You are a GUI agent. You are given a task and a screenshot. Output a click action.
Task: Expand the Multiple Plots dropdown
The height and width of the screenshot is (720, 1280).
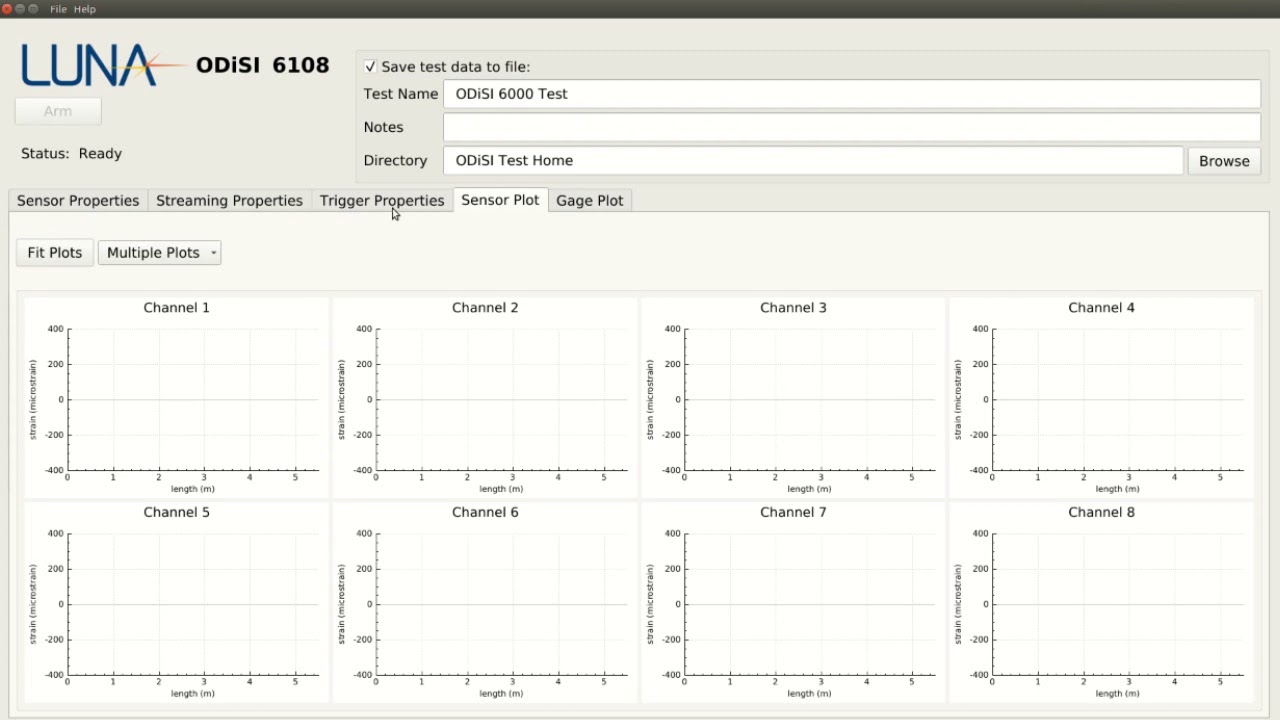point(159,253)
